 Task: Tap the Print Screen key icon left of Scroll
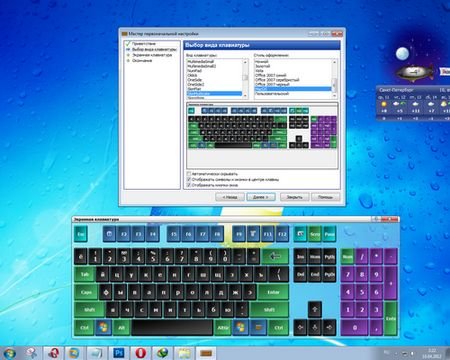tap(300, 234)
